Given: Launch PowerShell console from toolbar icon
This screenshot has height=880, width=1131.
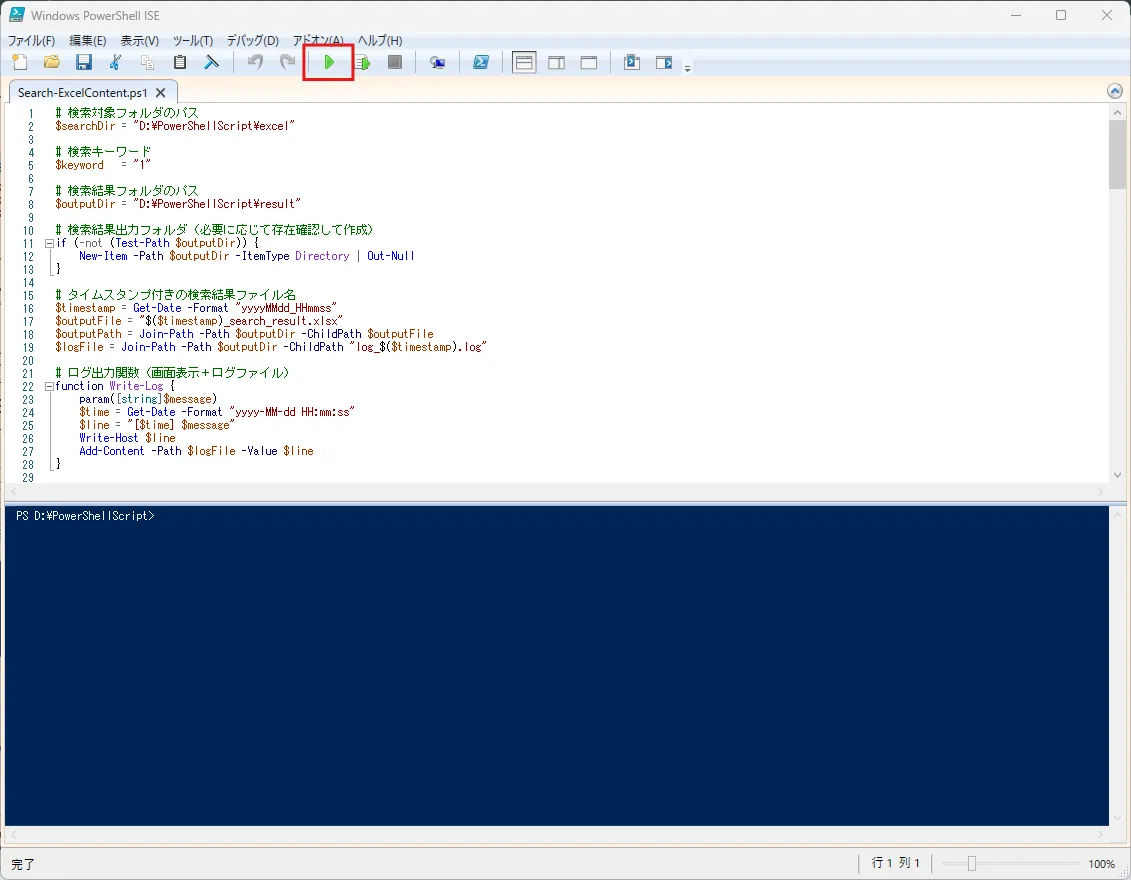Looking at the screenshot, I should coord(480,62).
